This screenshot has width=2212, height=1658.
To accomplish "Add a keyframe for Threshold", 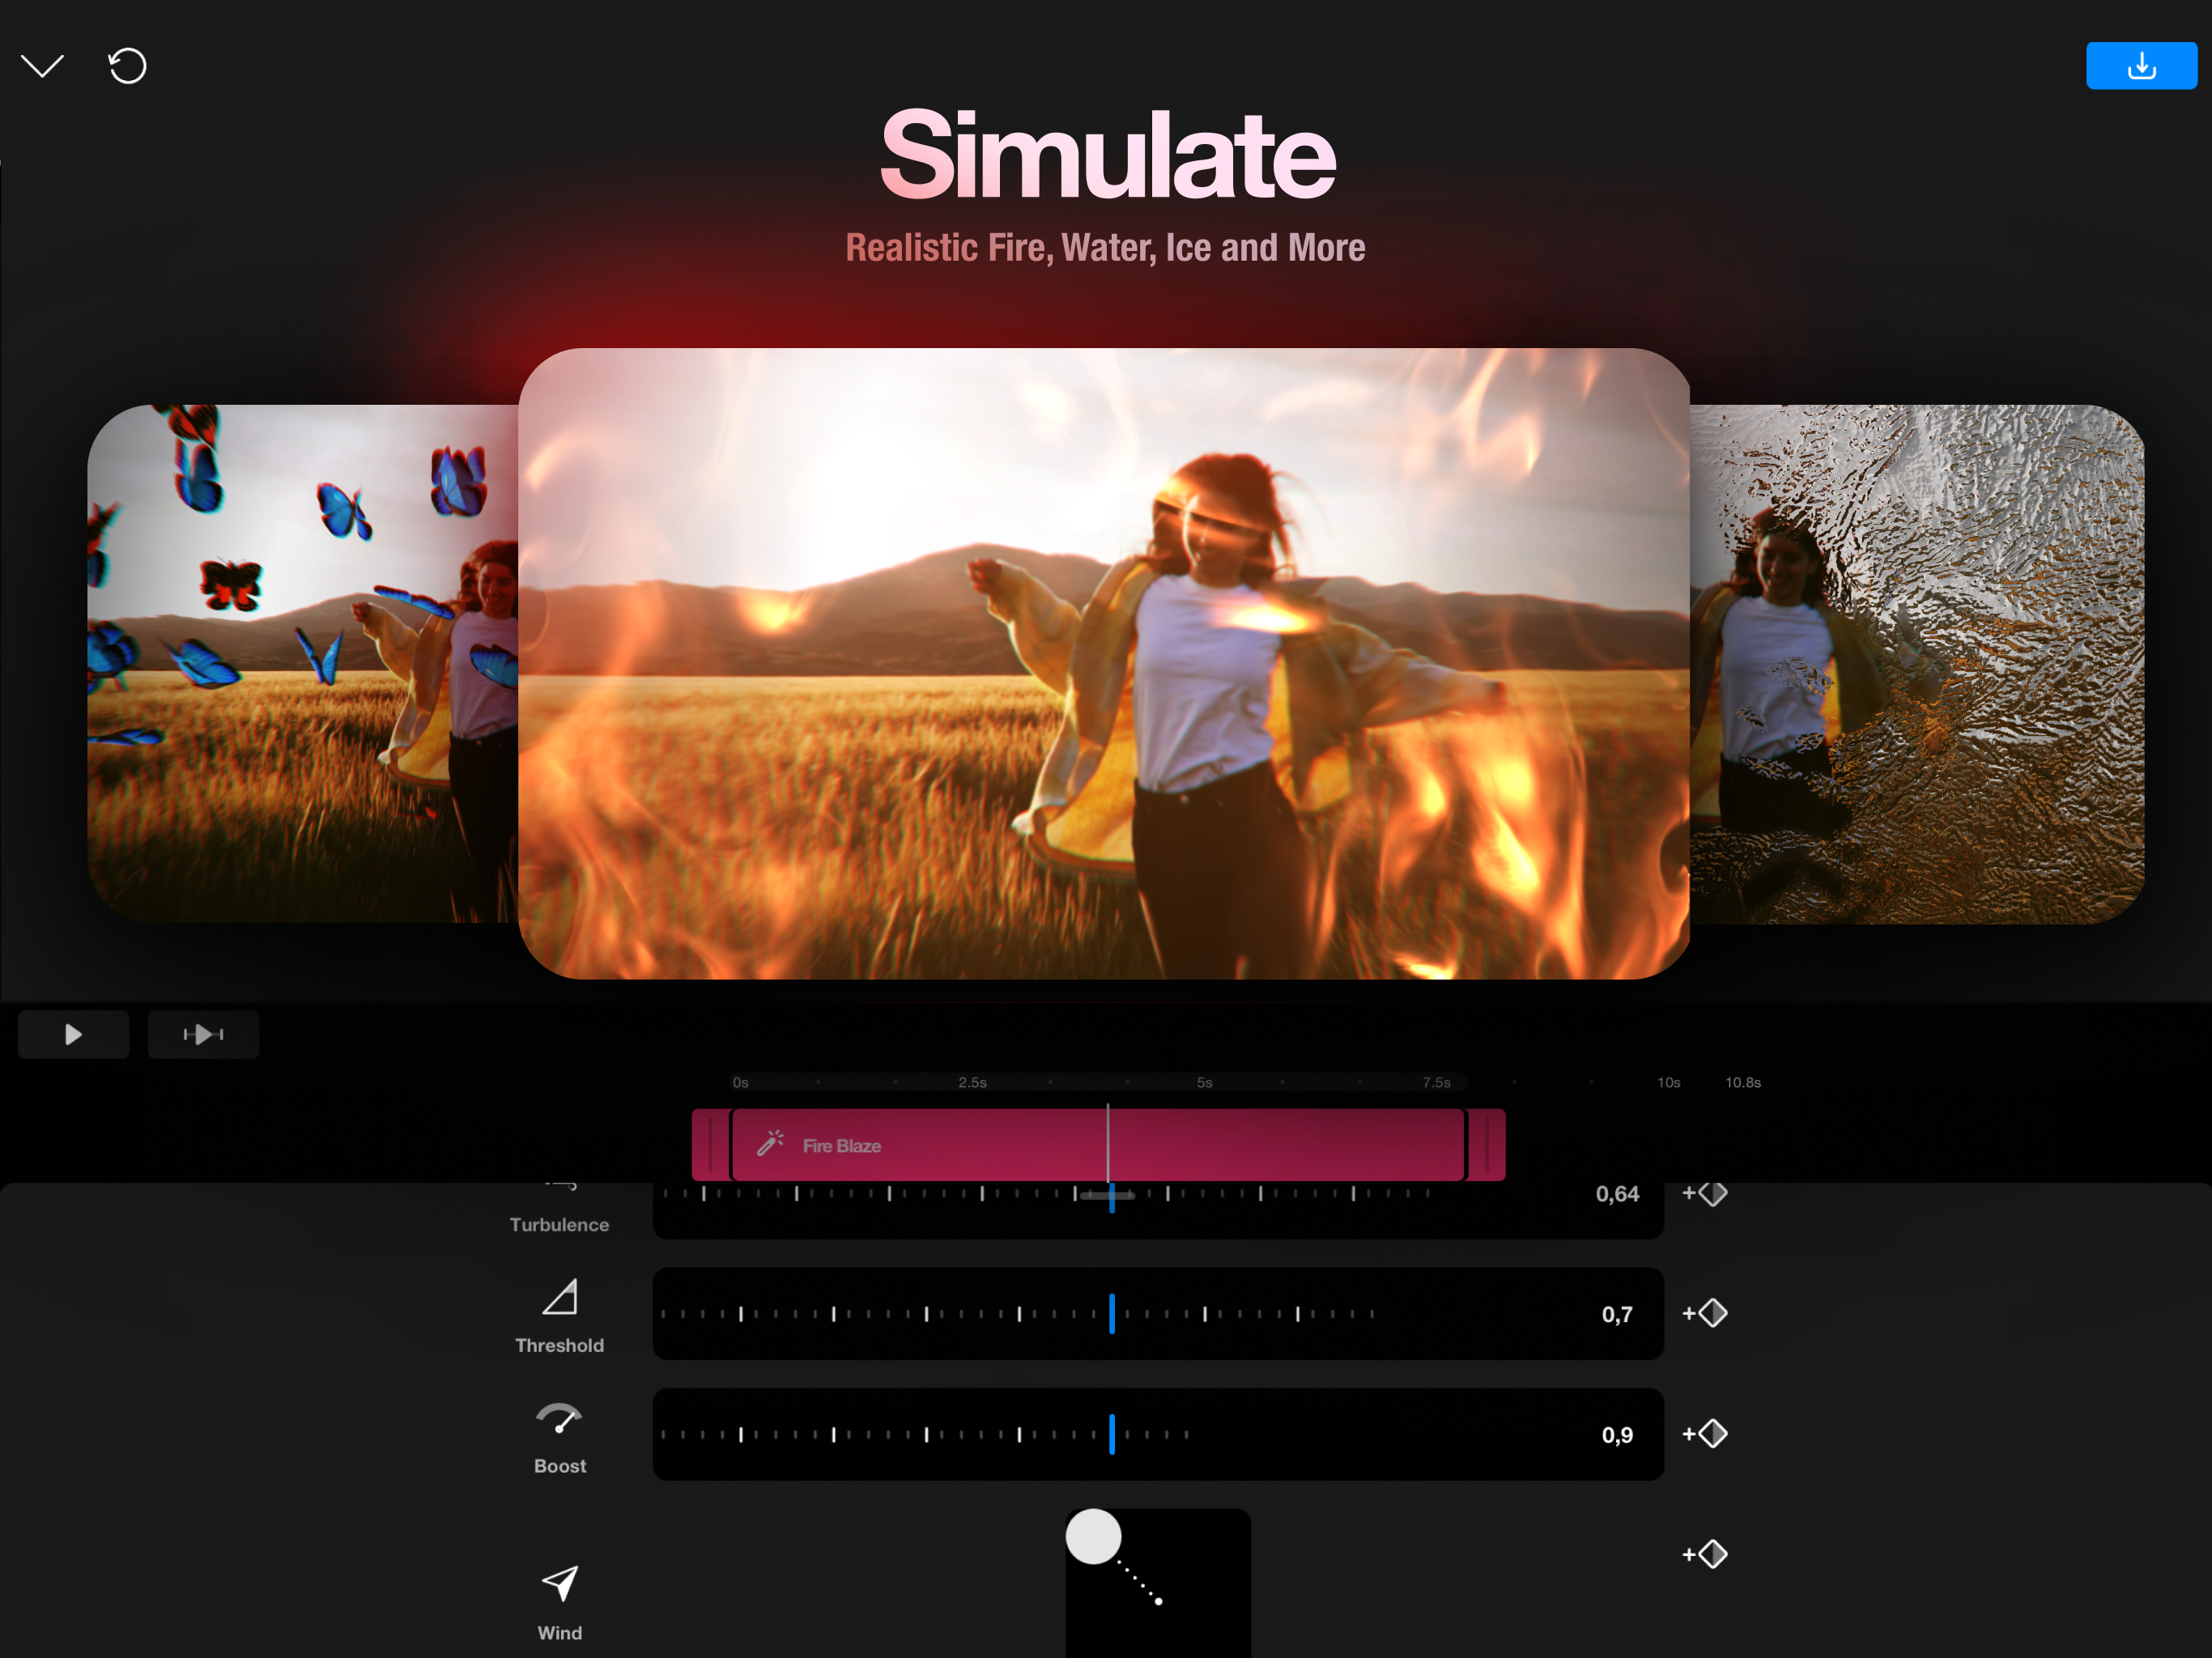I will click(x=1705, y=1313).
